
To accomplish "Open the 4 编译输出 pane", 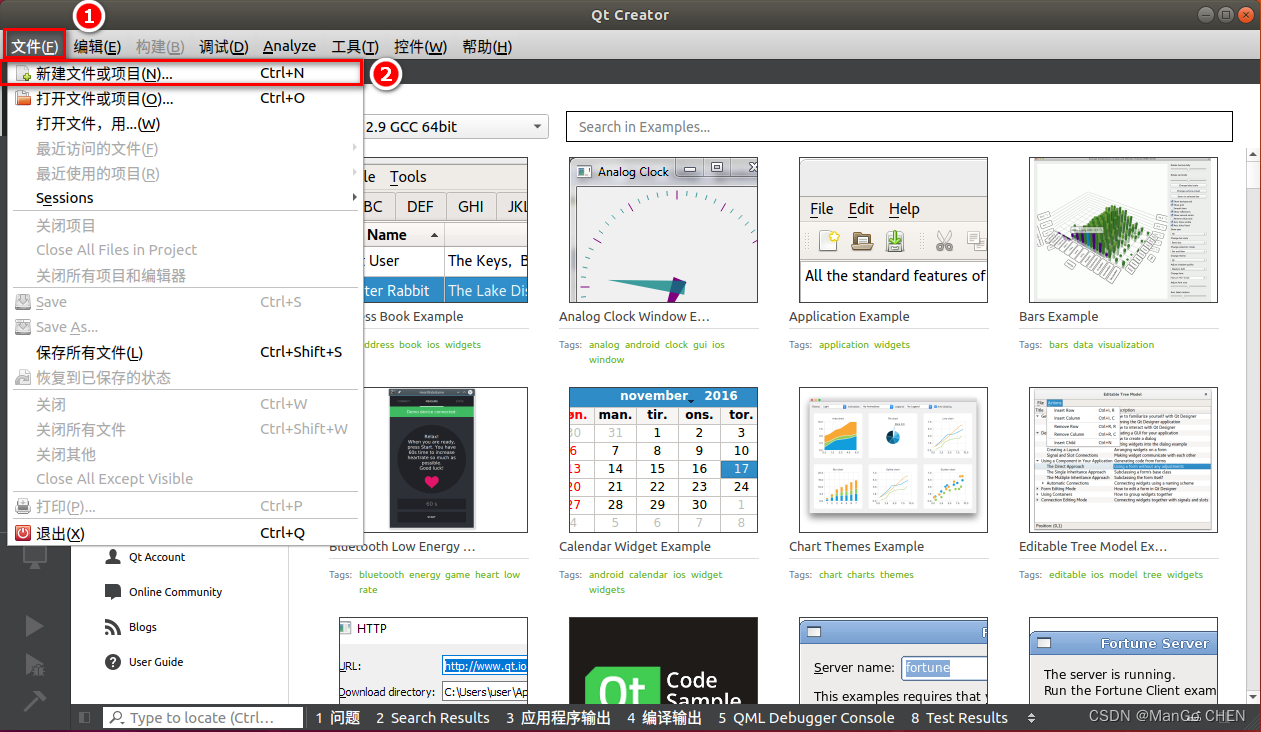I will point(665,718).
